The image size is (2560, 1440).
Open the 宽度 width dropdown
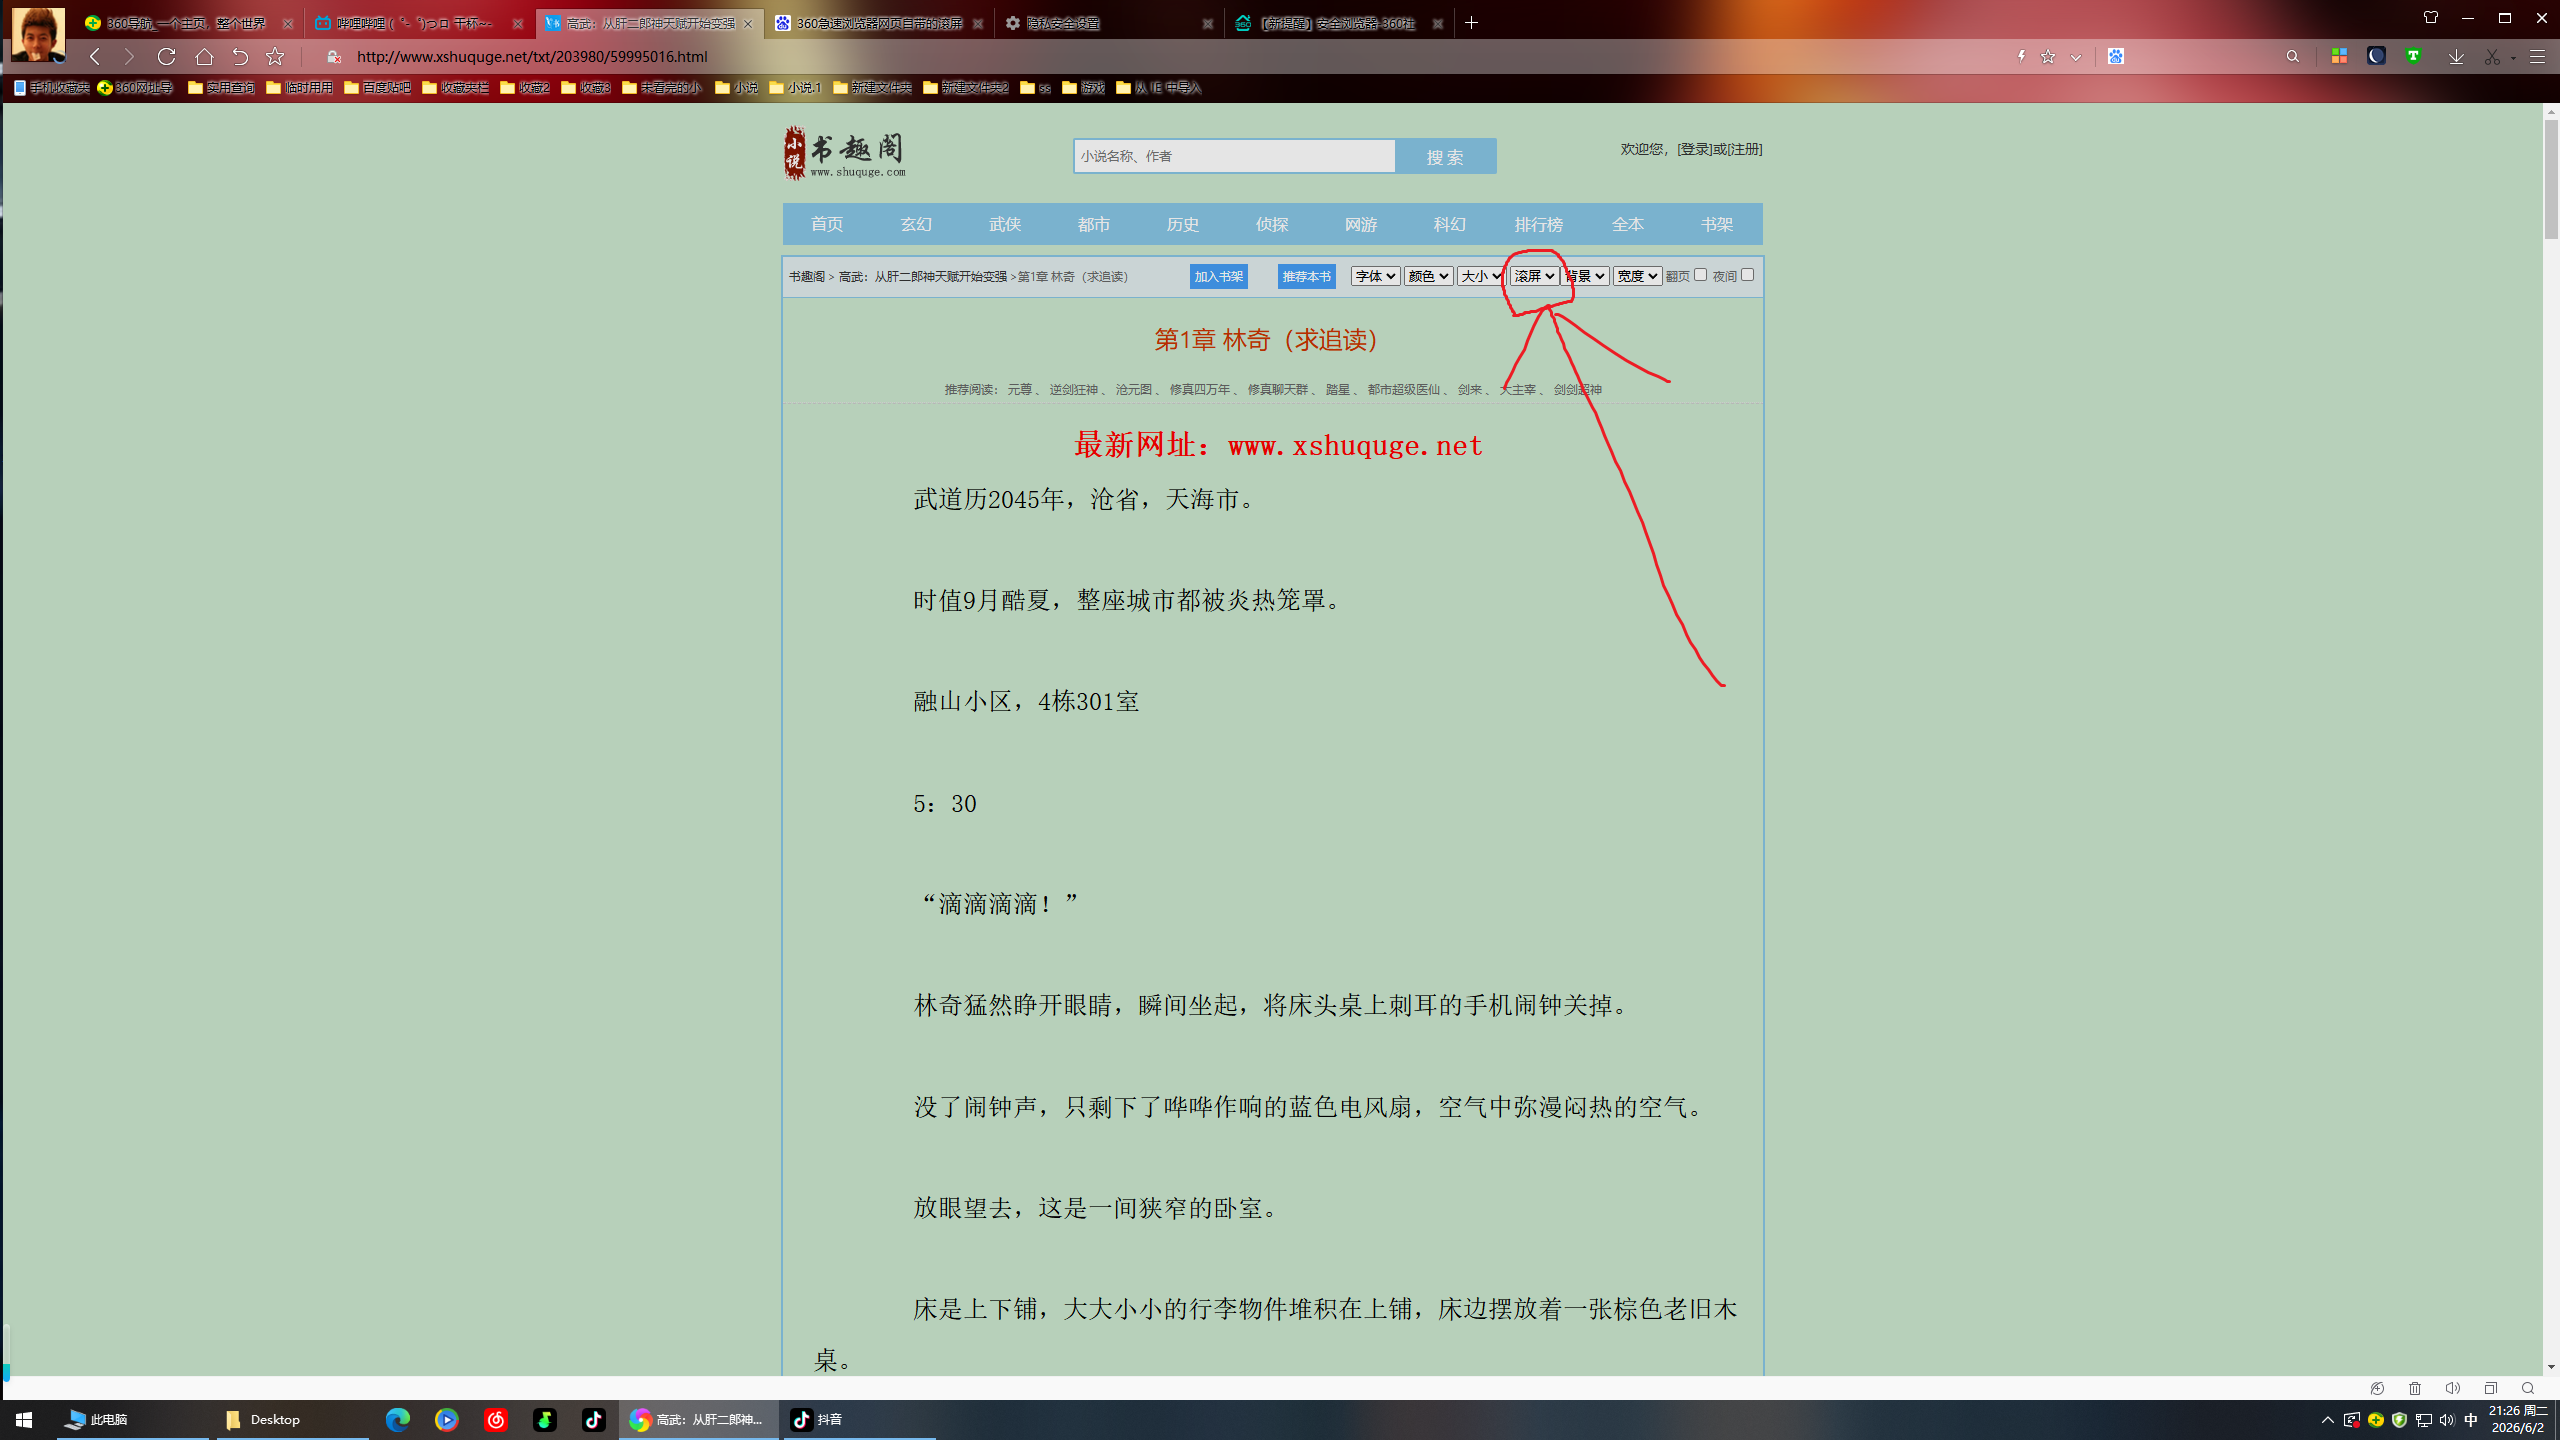1637,276
